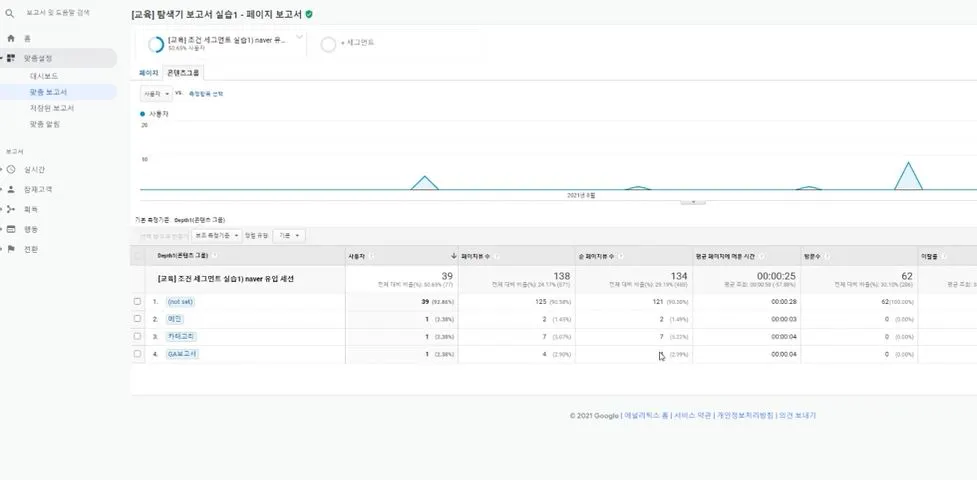Click the chart collapse handle below graph
977x480 pixels.
[x=693, y=201]
